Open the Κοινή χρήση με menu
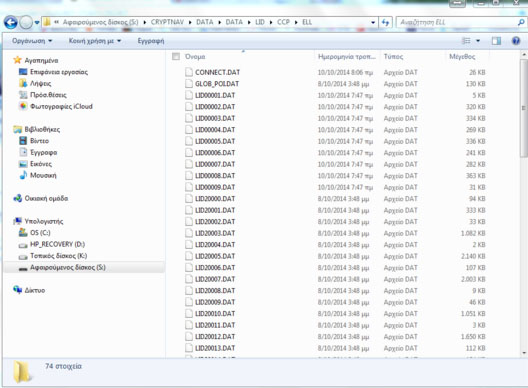The width and height of the screenshot is (528, 388). (x=95, y=41)
